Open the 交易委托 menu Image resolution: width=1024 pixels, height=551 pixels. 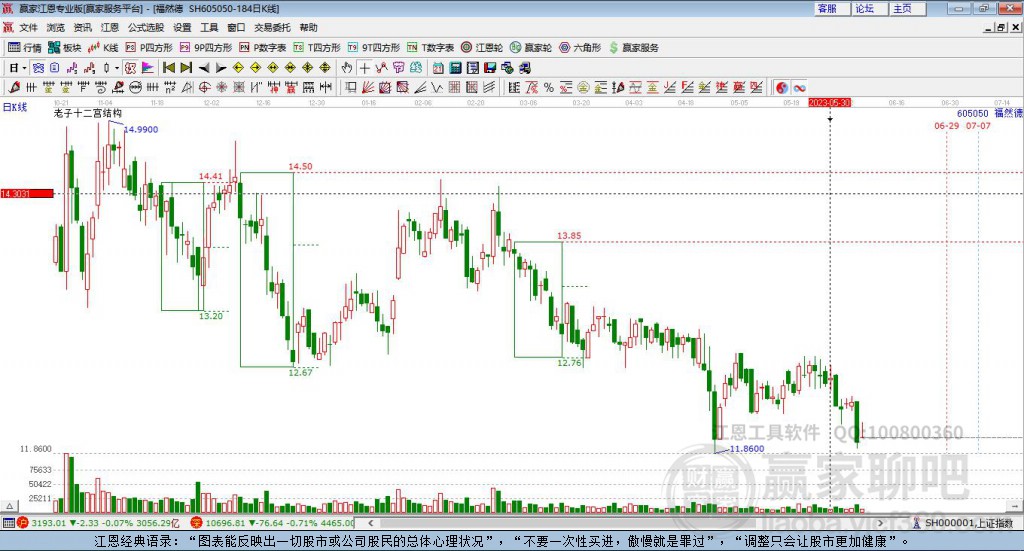272,27
